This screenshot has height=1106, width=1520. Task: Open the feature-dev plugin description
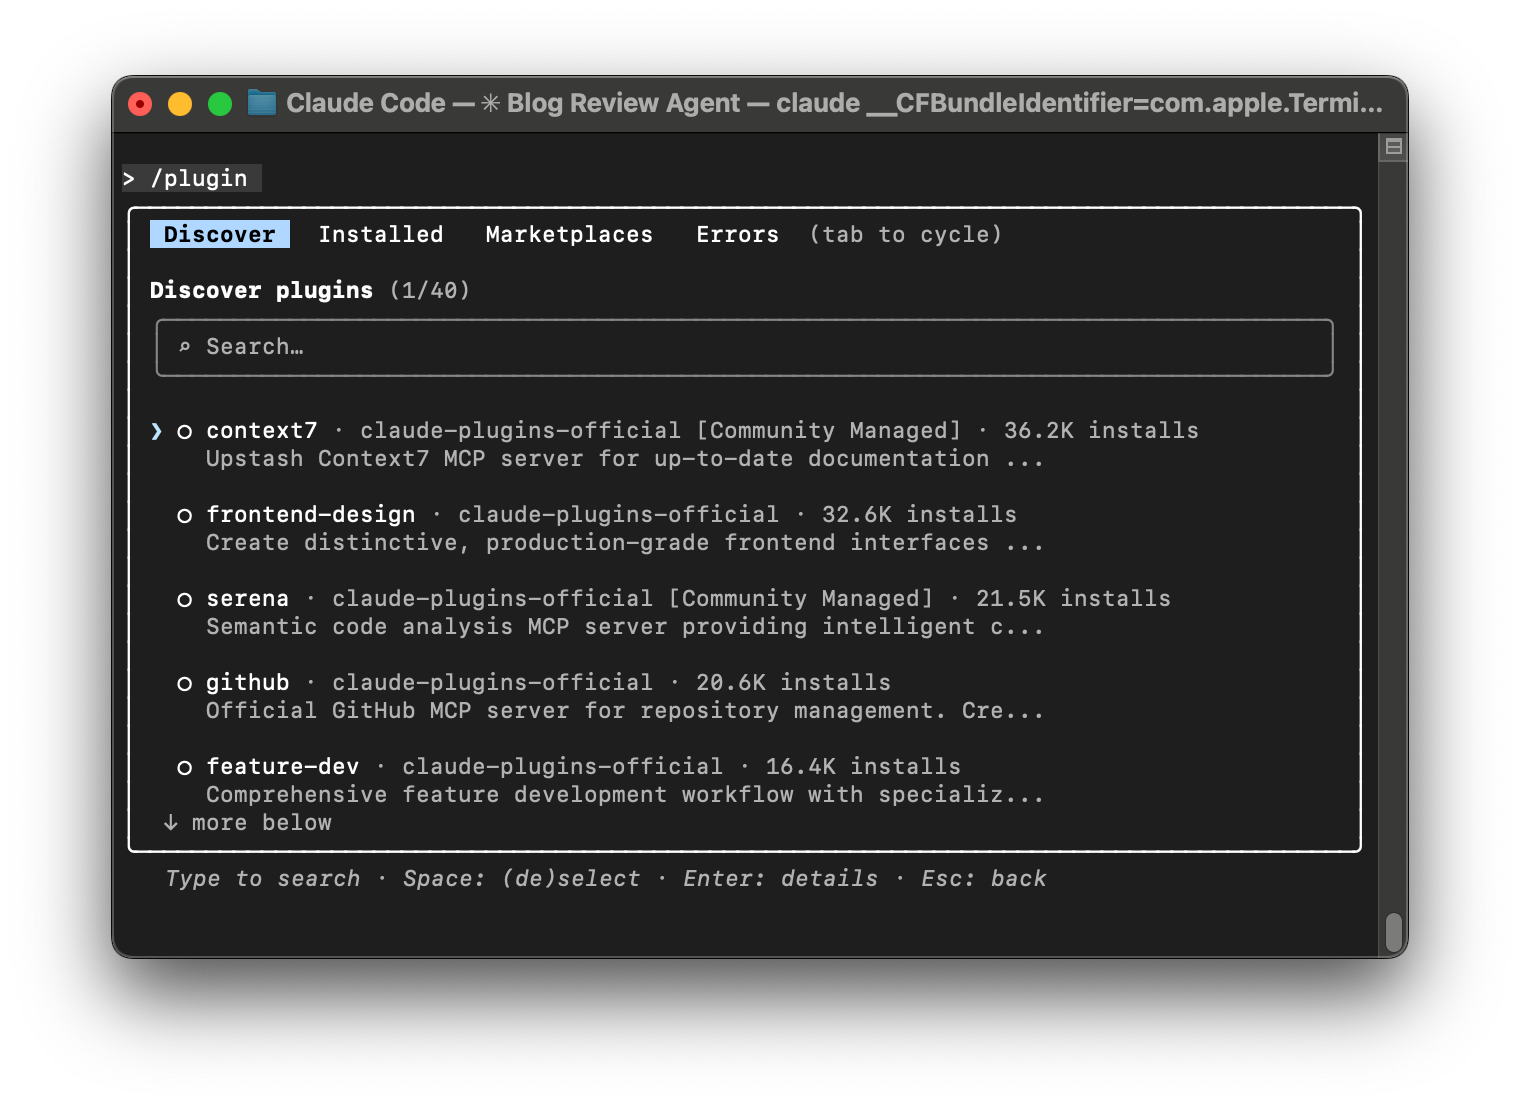coord(625,794)
